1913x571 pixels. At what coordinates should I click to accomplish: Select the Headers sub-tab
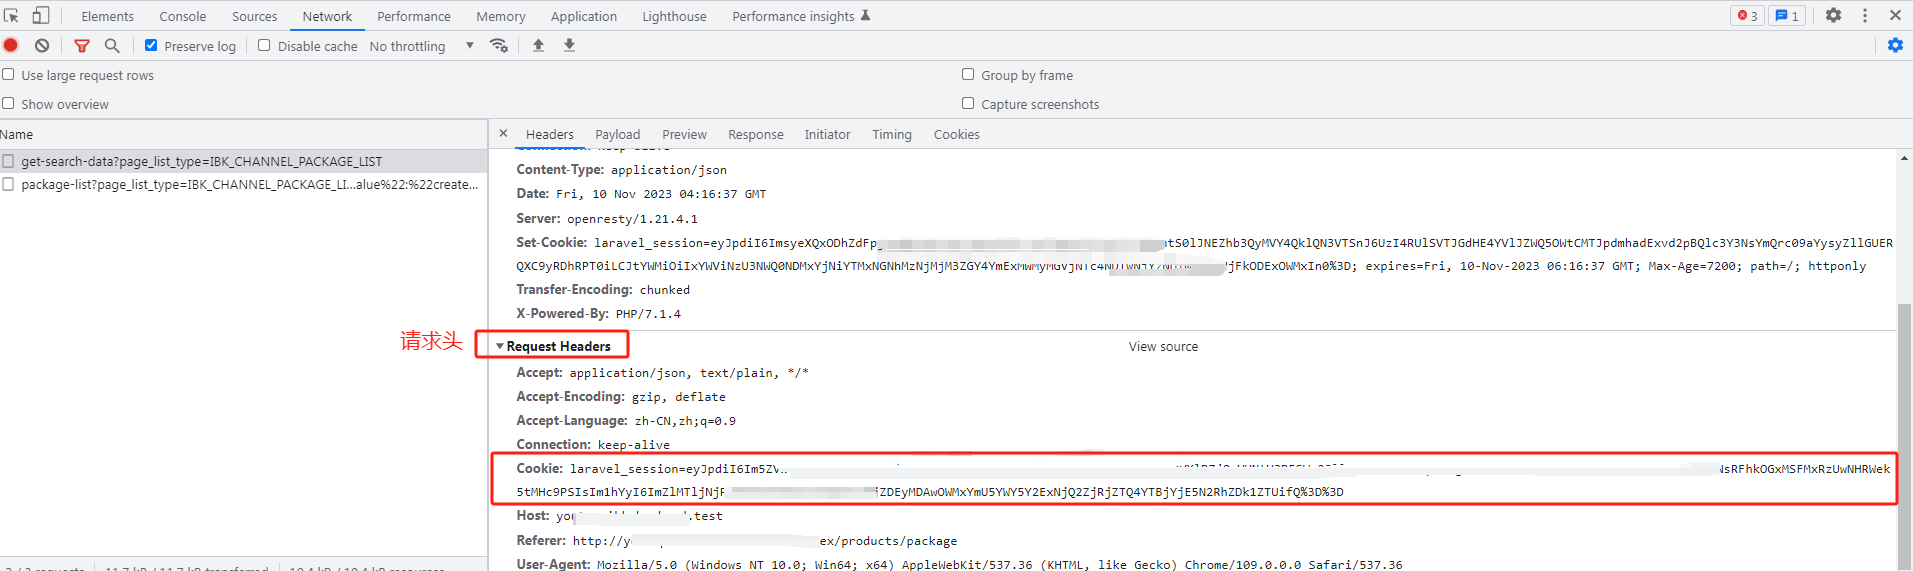click(x=550, y=134)
